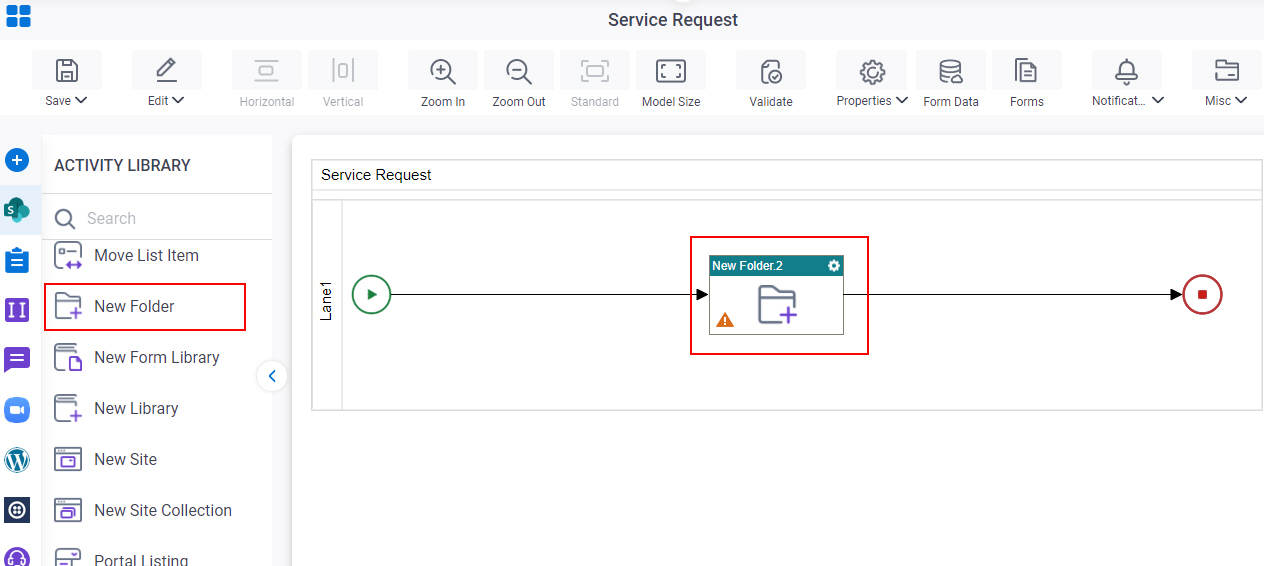Viewport: 1264px width, 566px height.
Task: Open the Forms document icon
Action: [x=1026, y=70]
